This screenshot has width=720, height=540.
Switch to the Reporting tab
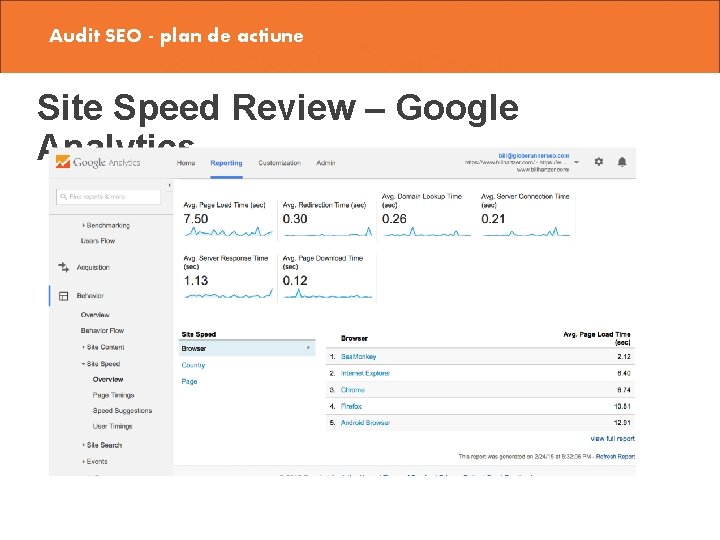point(226,163)
